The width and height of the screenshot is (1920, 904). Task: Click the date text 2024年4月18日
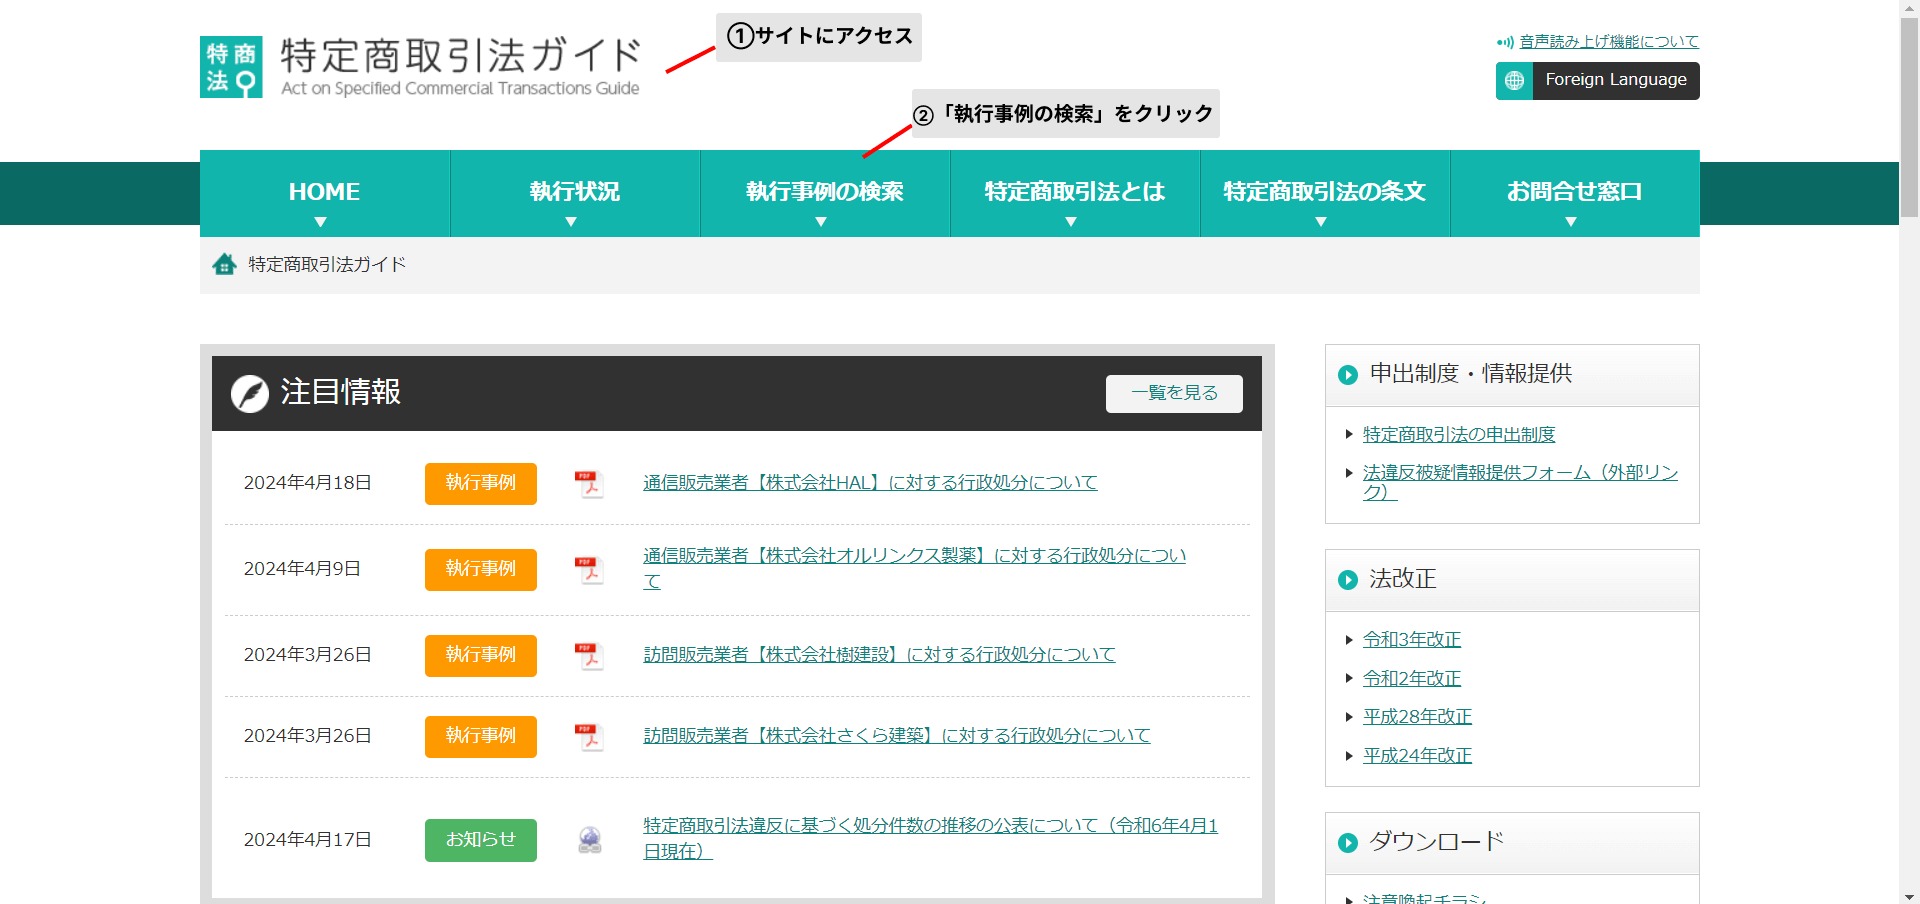coord(308,483)
